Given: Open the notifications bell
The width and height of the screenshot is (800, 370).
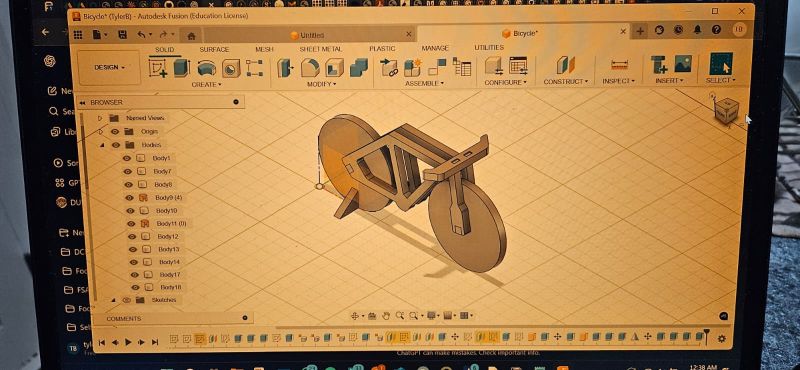Looking at the screenshot, I should pos(697,30).
